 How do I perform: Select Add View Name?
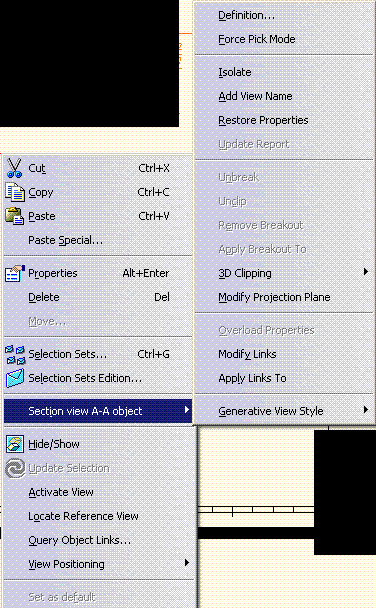(x=255, y=96)
